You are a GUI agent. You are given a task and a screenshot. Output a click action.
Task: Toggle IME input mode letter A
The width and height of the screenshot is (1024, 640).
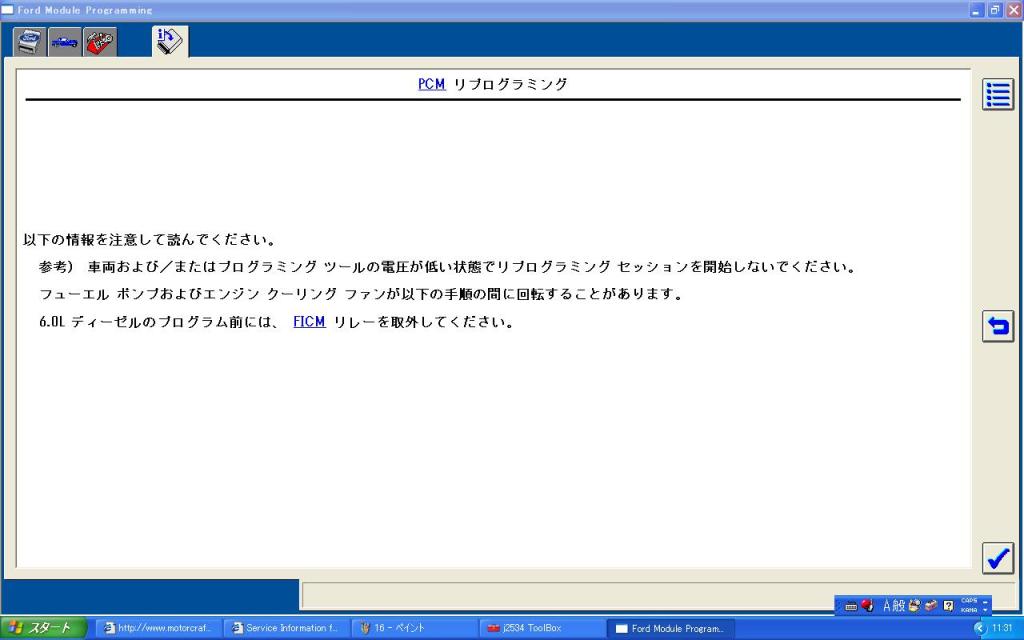click(x=887, y=605)
